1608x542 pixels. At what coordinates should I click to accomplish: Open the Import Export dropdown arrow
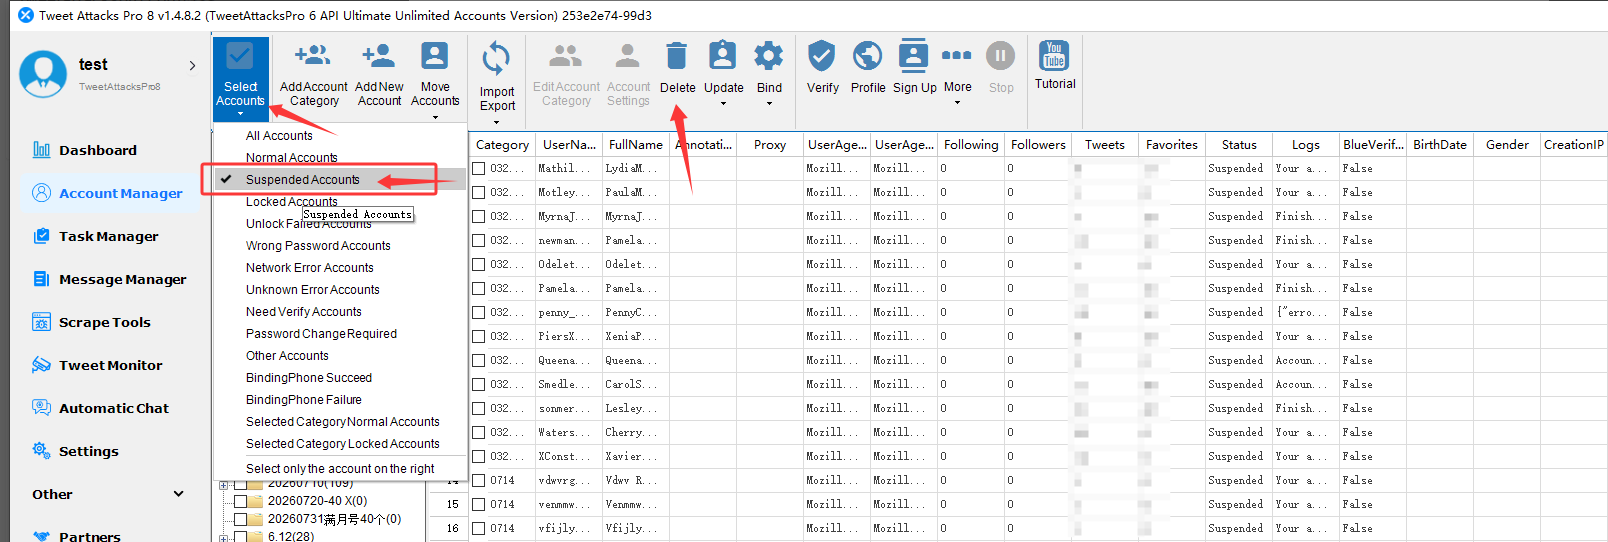pyautogui.click(x=496, y=122)
